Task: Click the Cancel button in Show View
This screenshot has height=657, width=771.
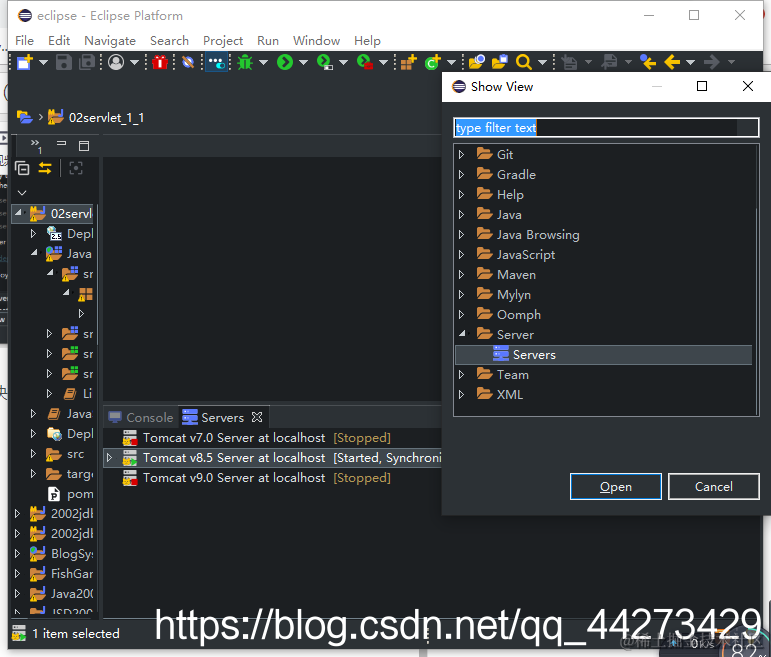Action: click(x=714, y=487)
